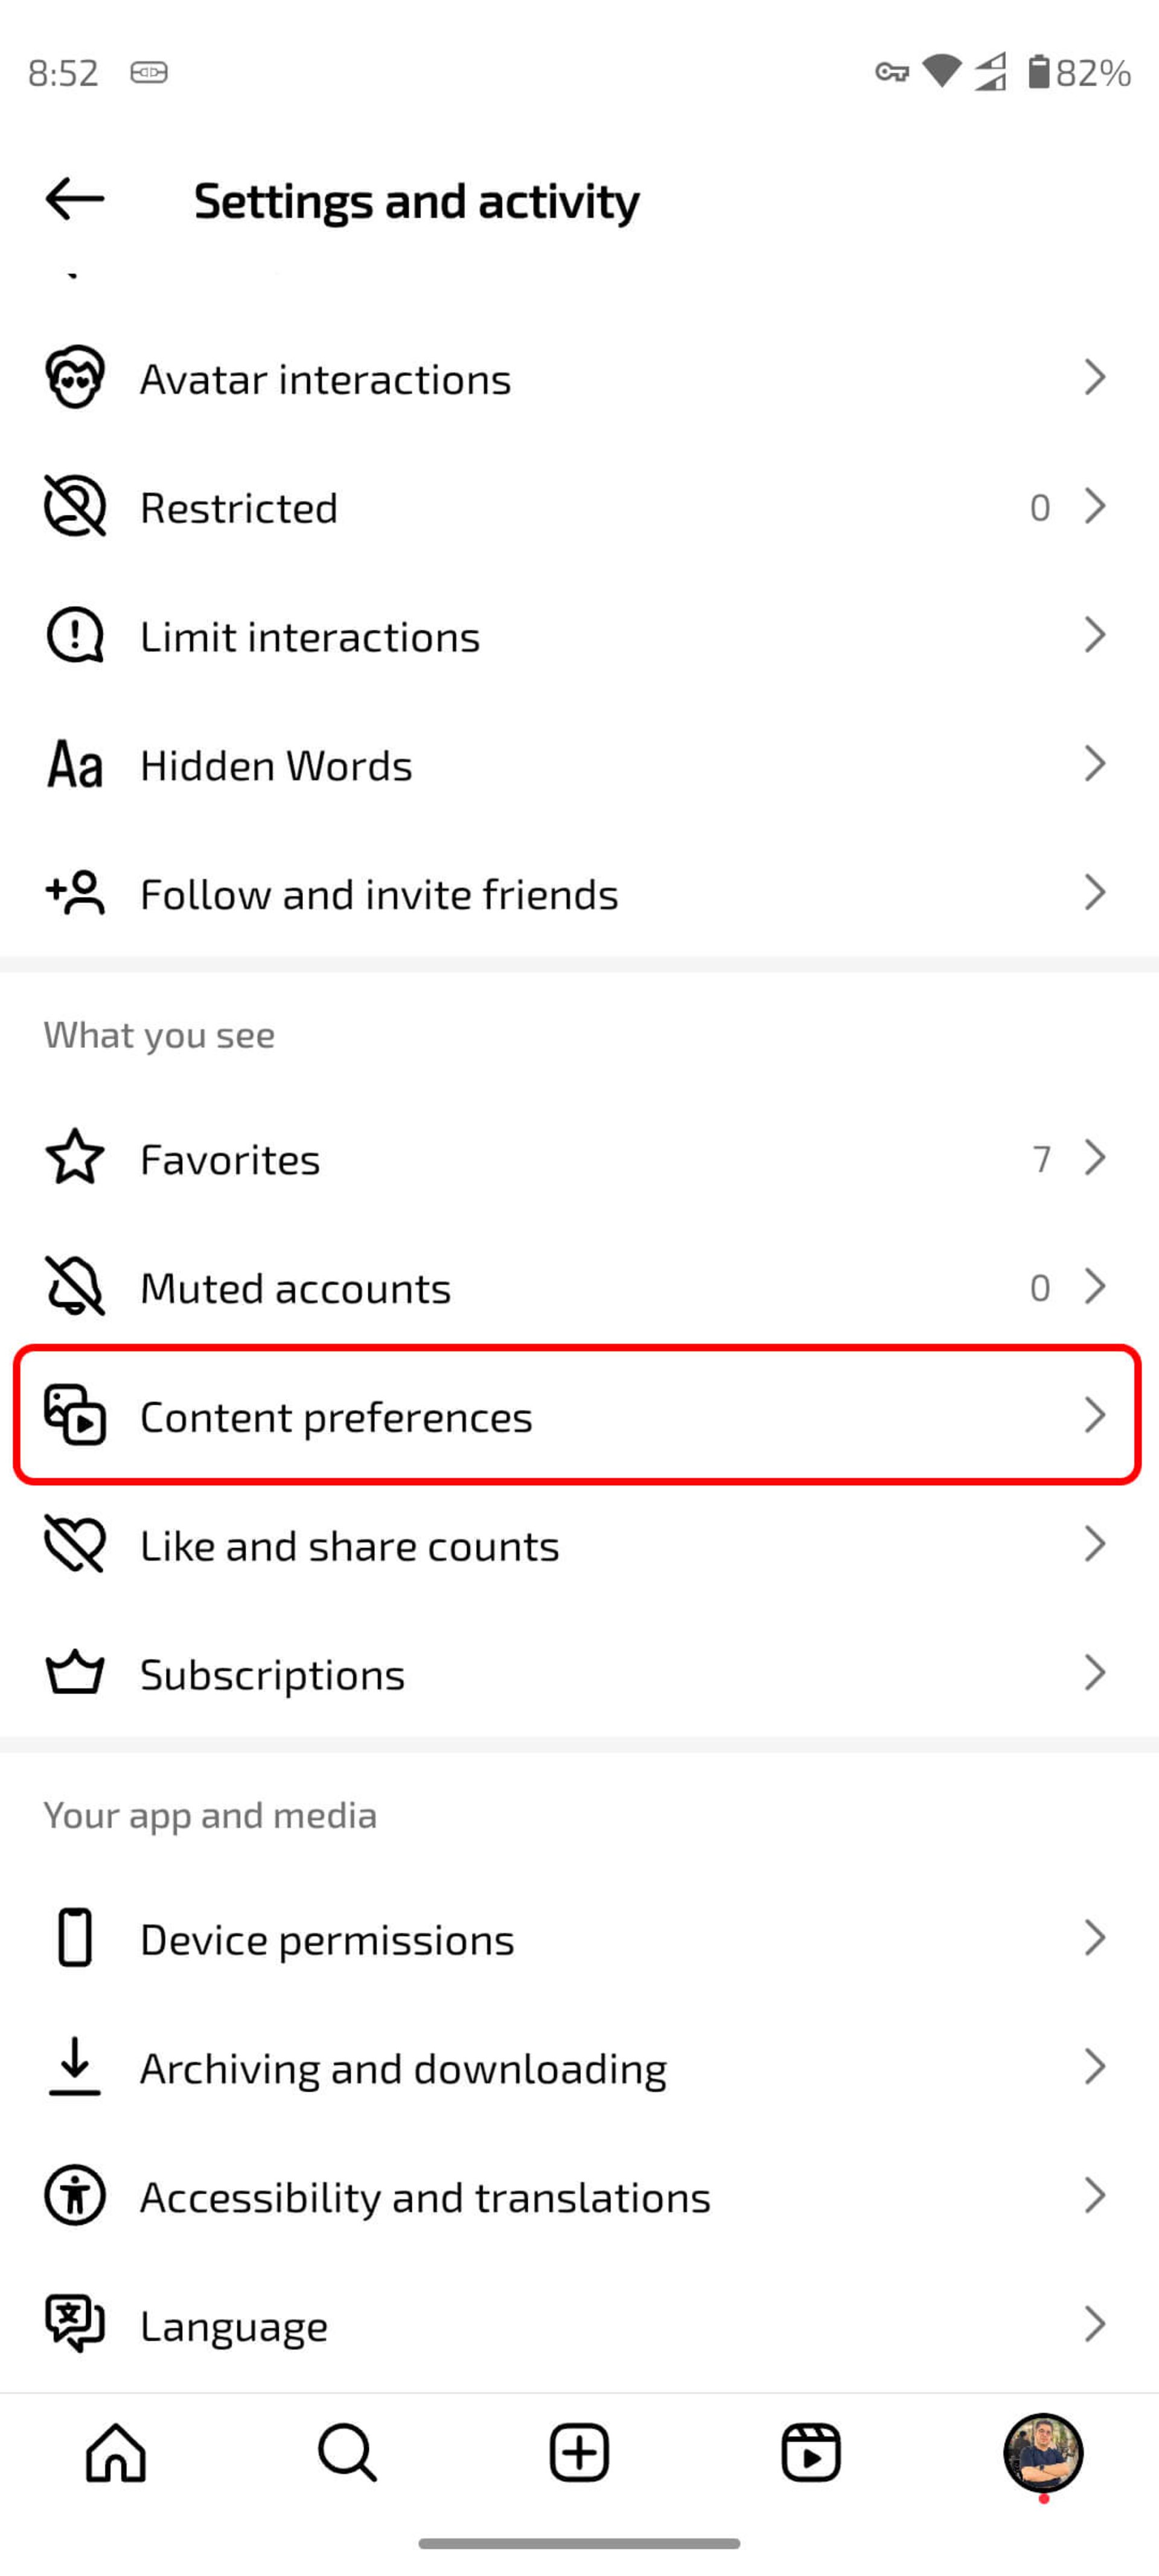Open the Reels tab in bottom bar
Viewport: 1159px width, 2576px height.
coord(810,2453)
